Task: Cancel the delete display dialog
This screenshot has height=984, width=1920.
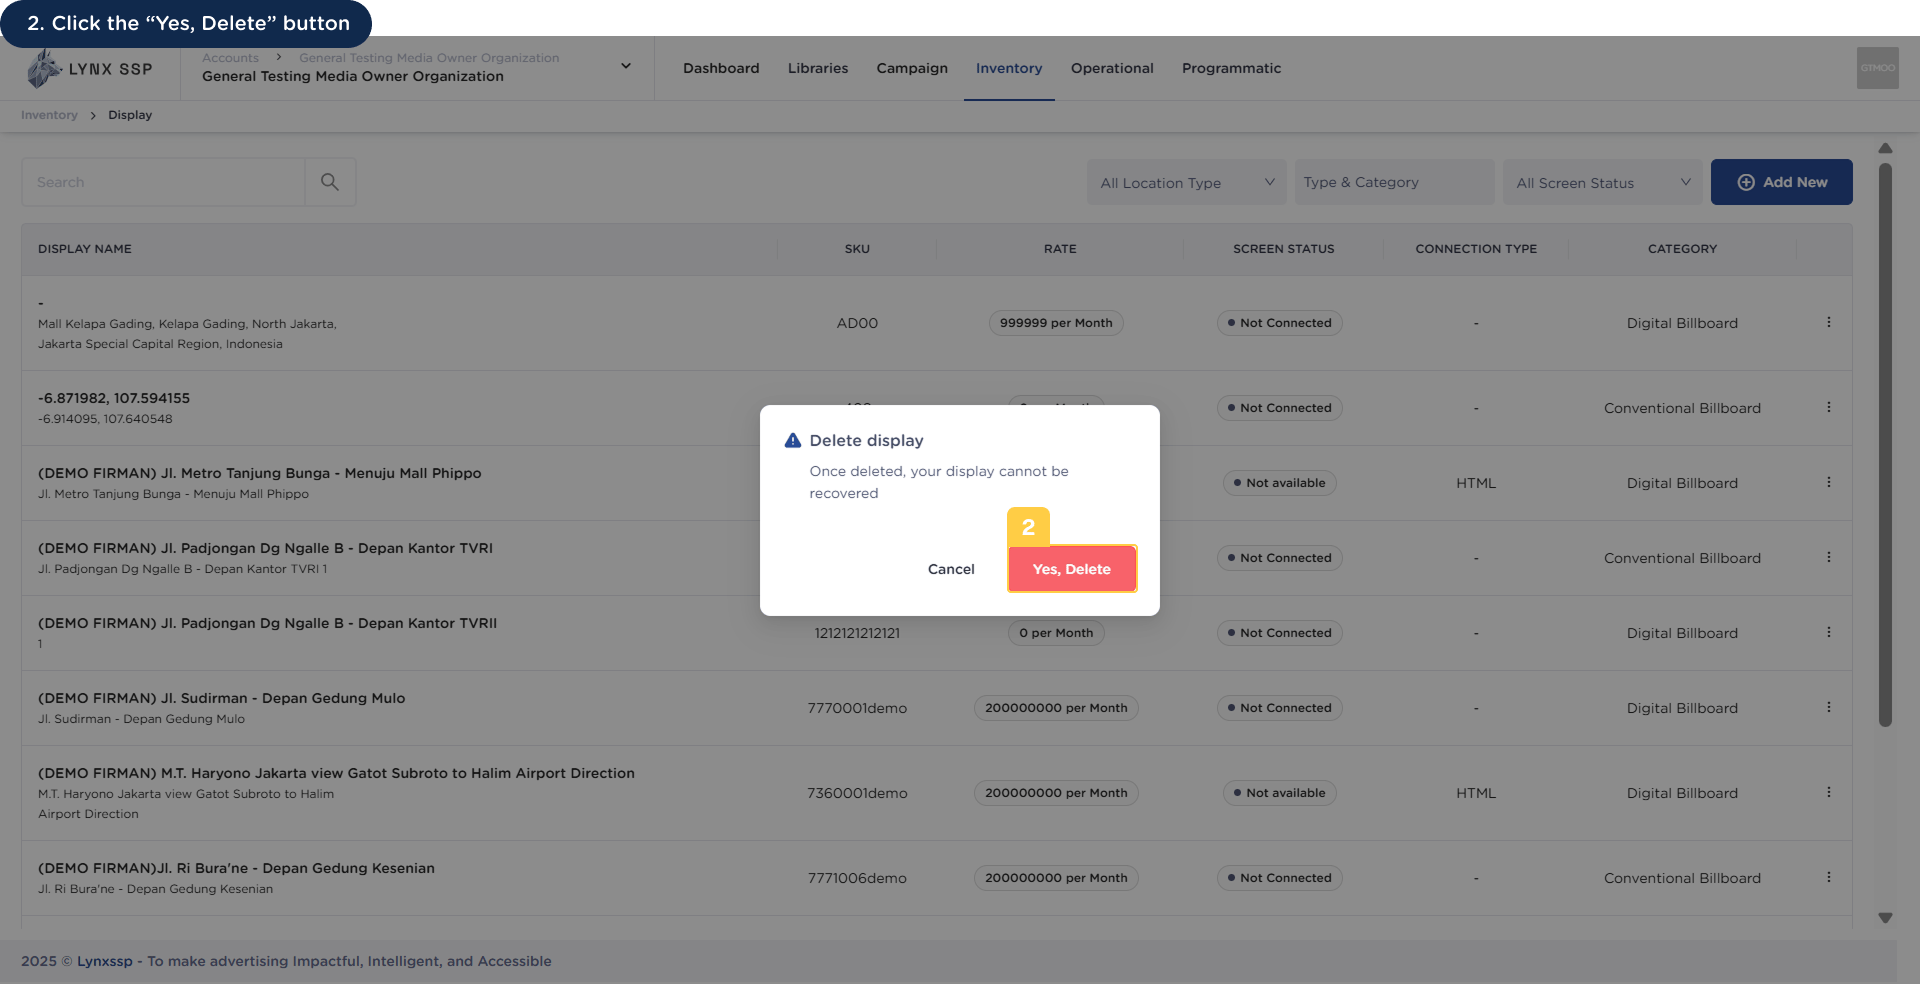Action: [x=951, y=569]
